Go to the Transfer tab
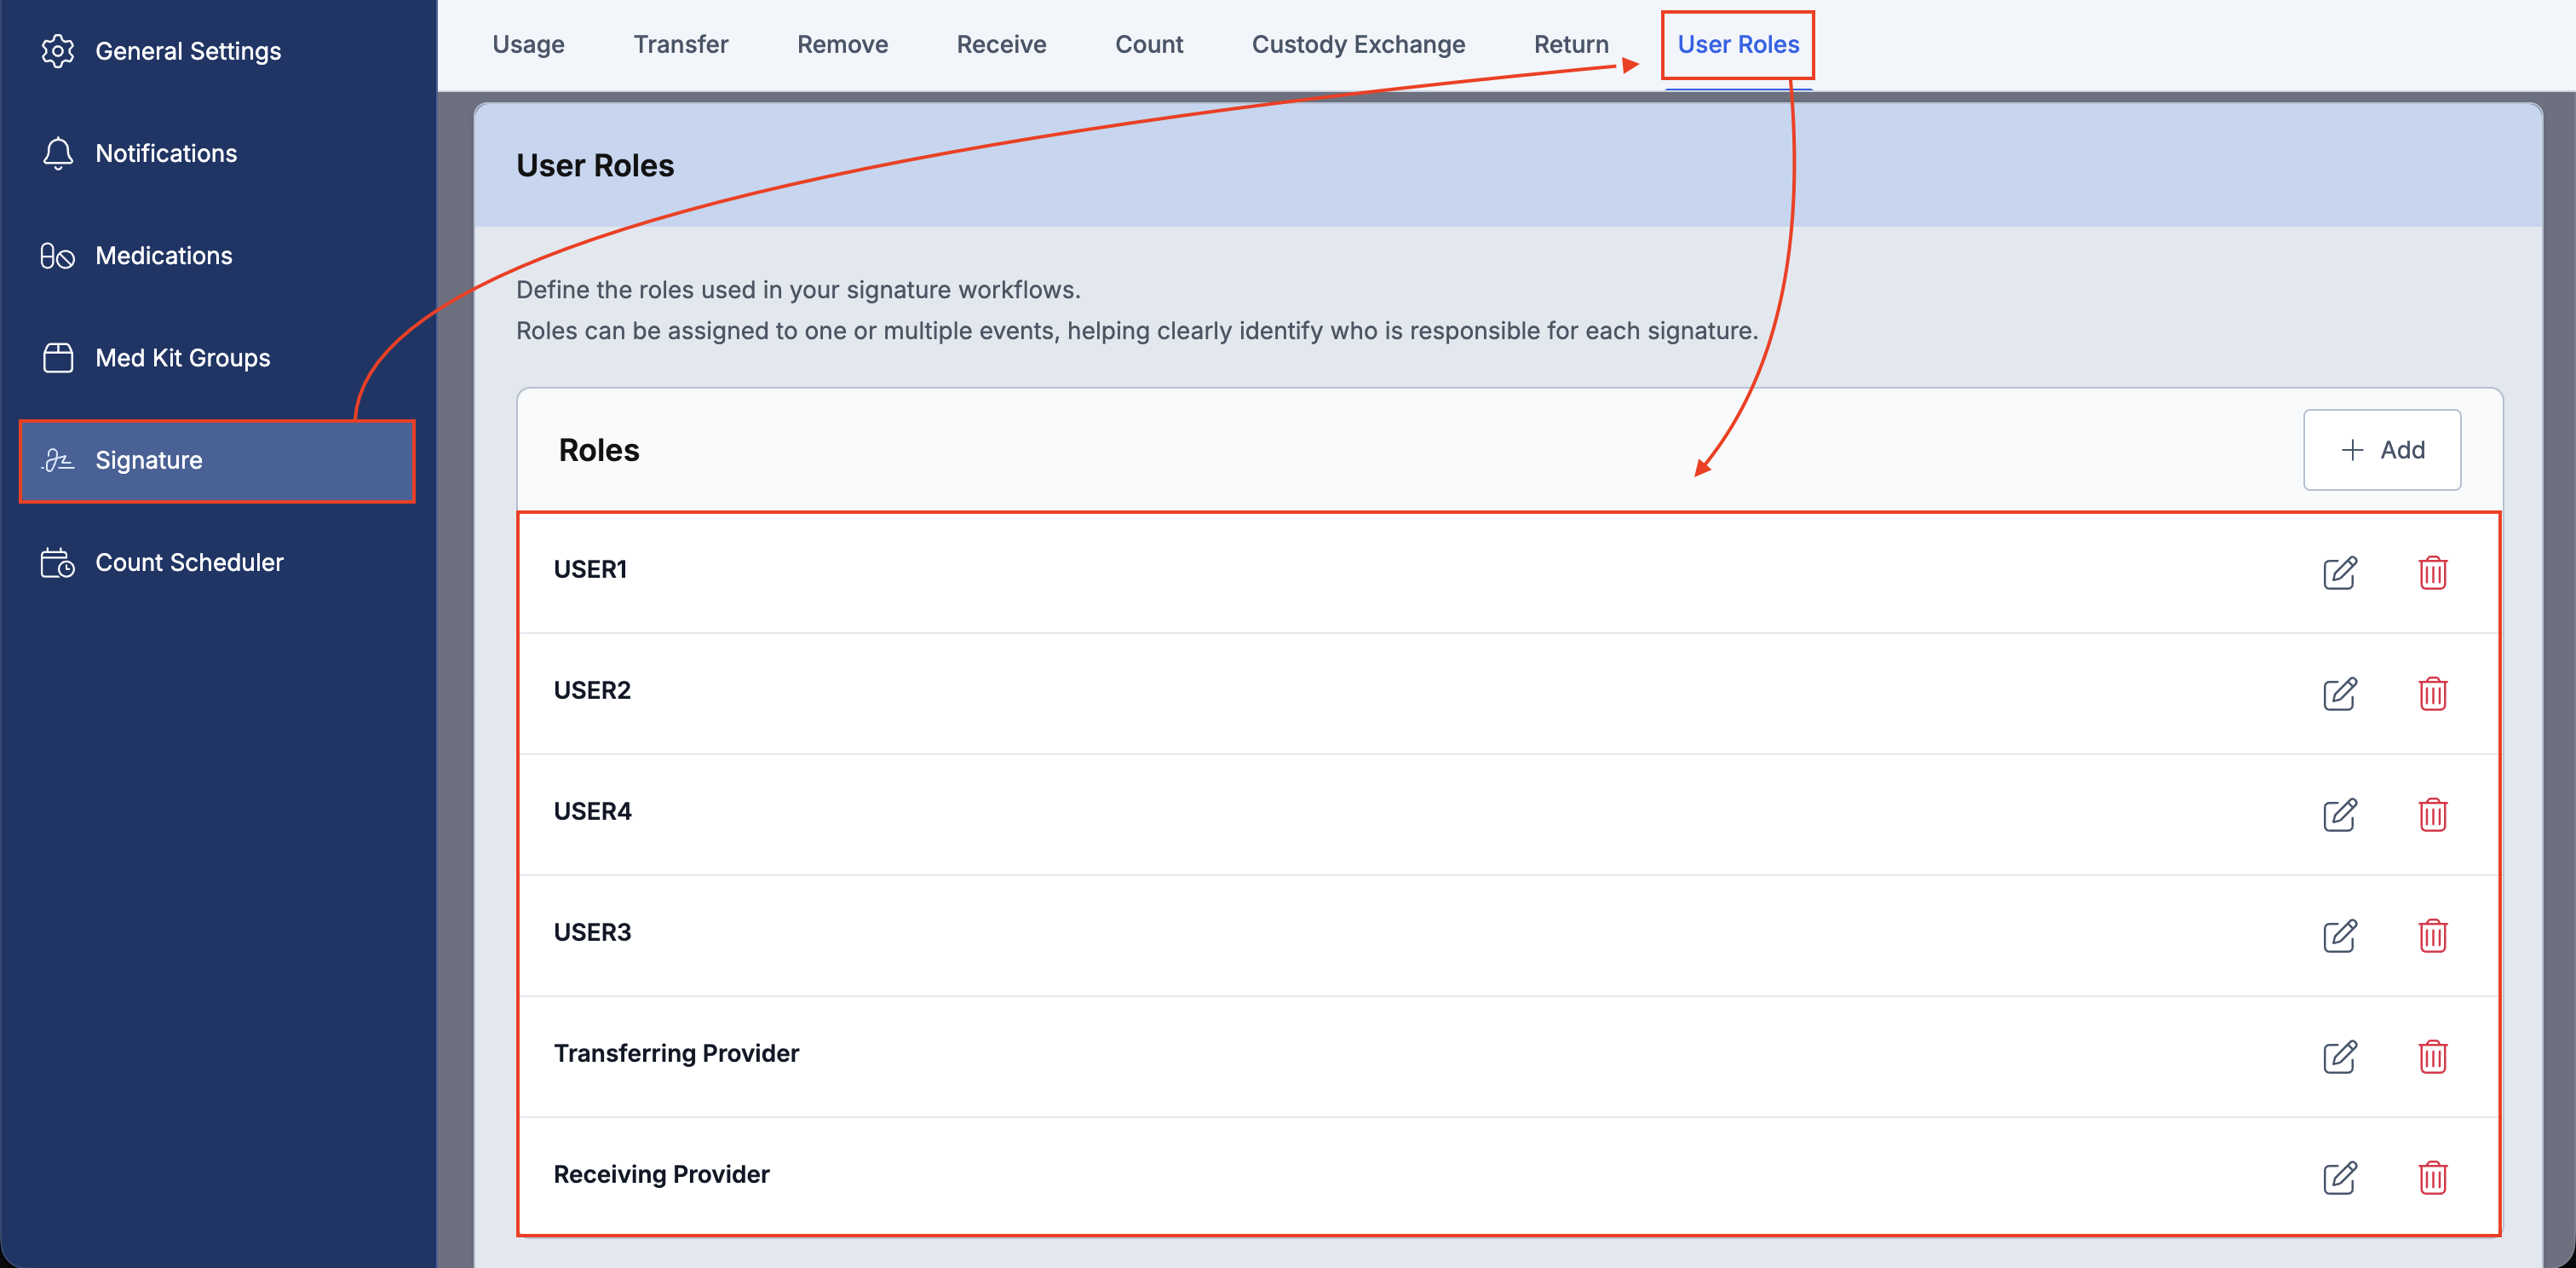This screenshot has height=1268, width=2576. pos(681,45)
